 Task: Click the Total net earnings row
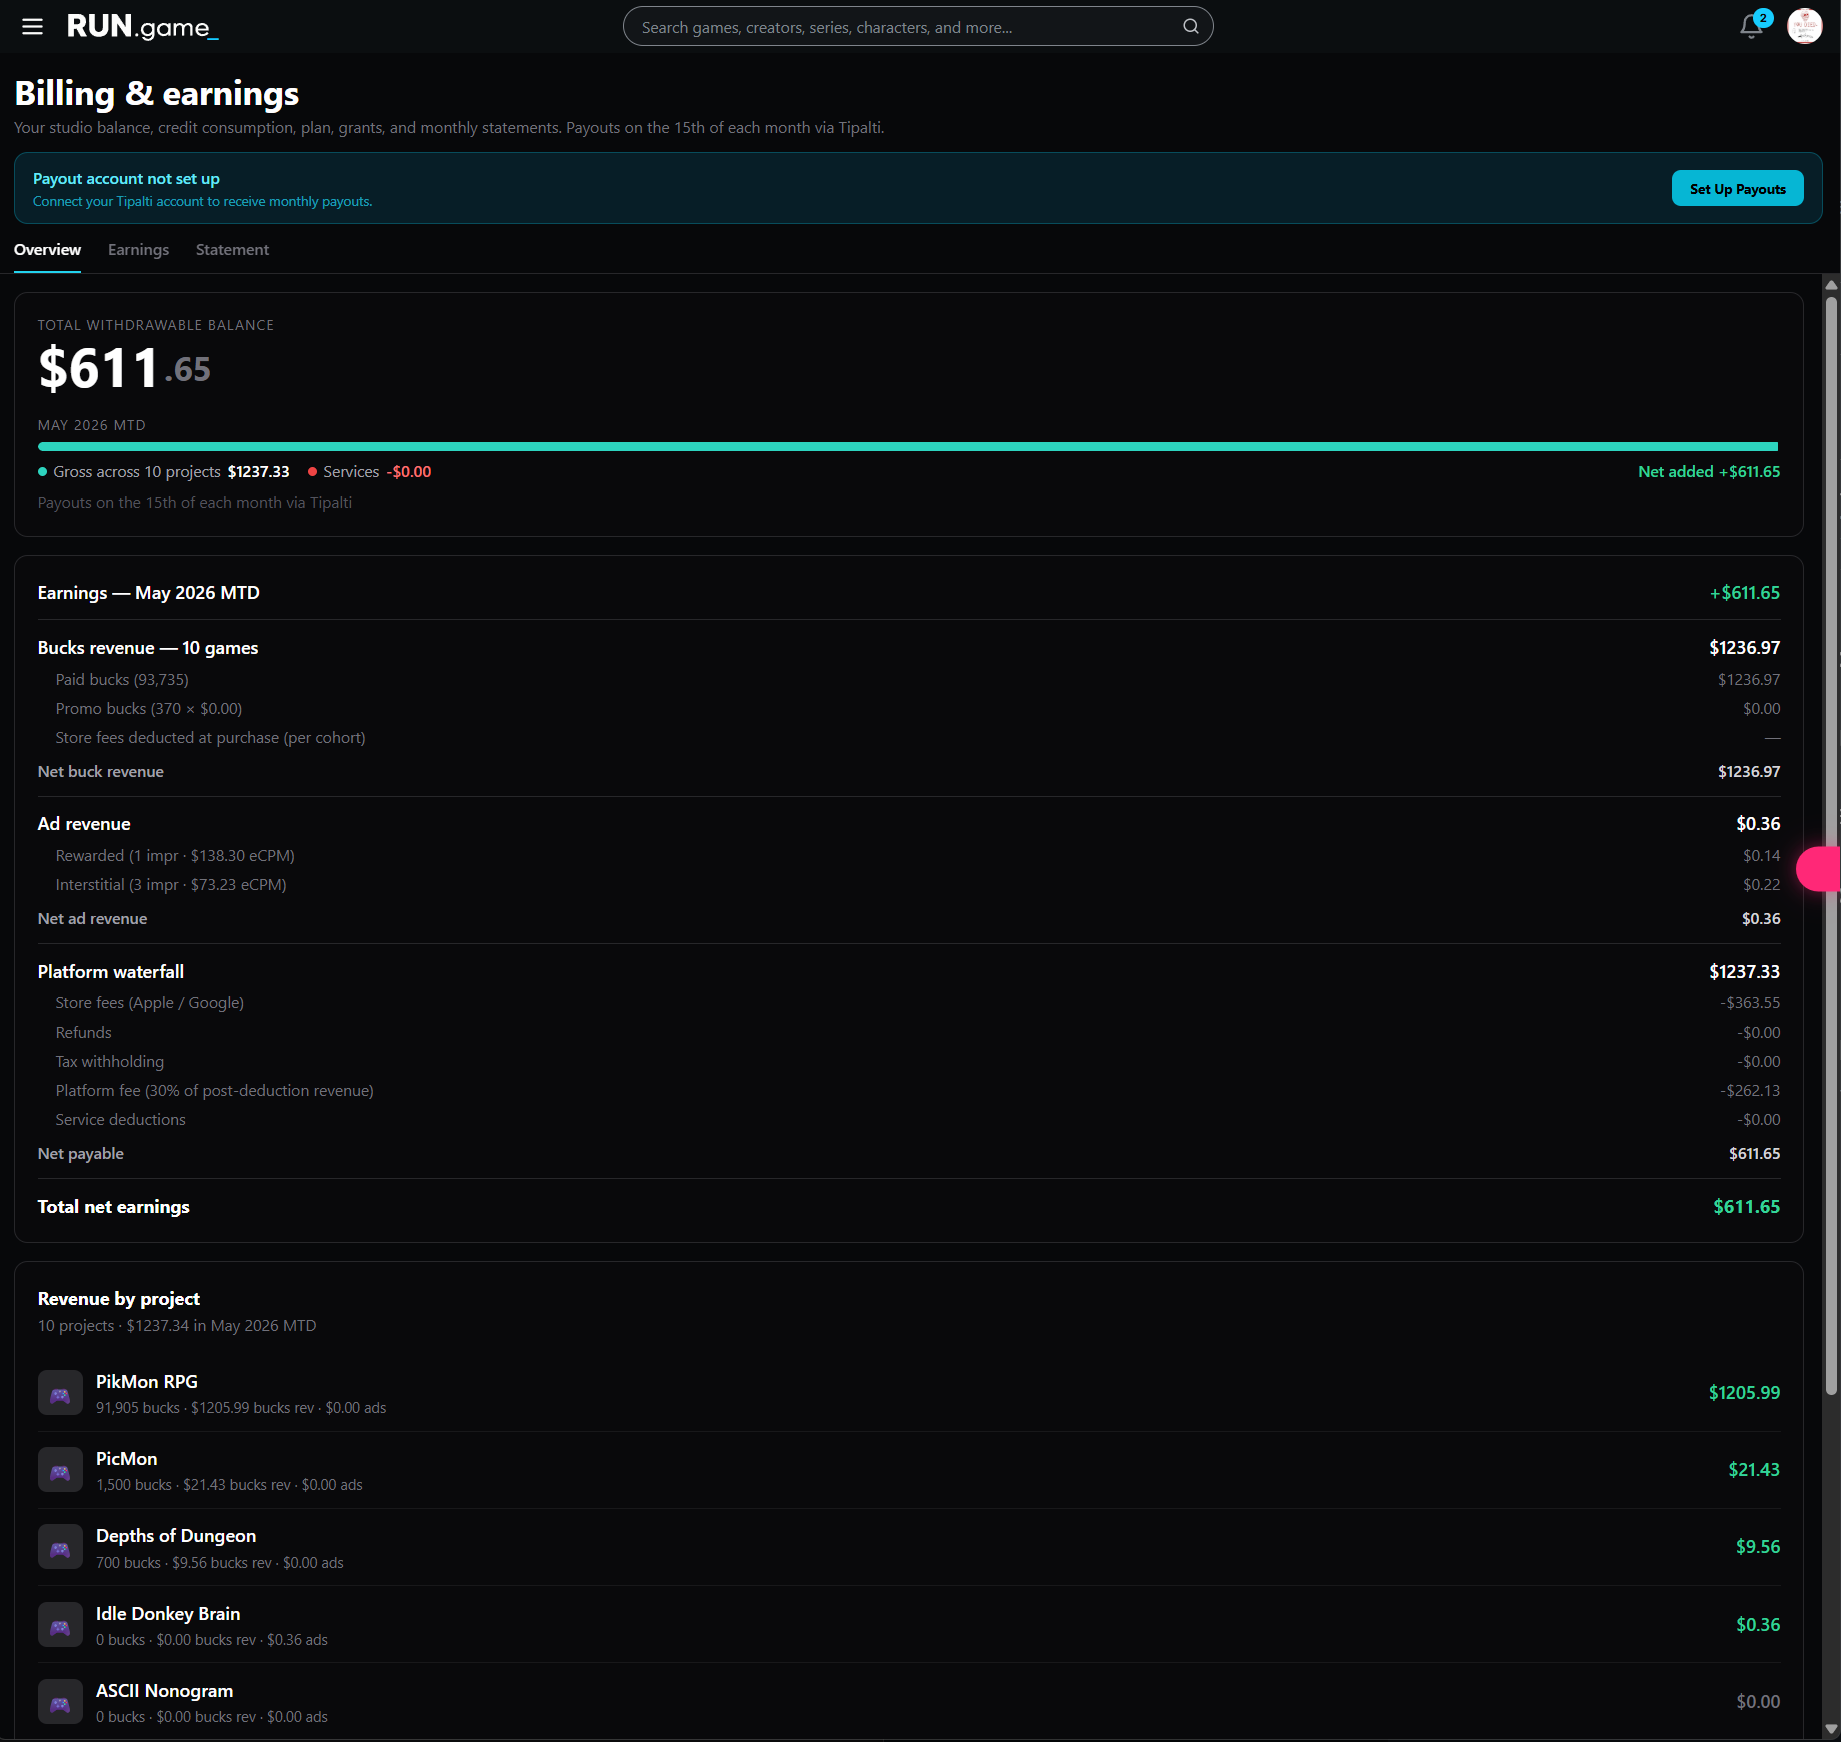coord(908,1207)
